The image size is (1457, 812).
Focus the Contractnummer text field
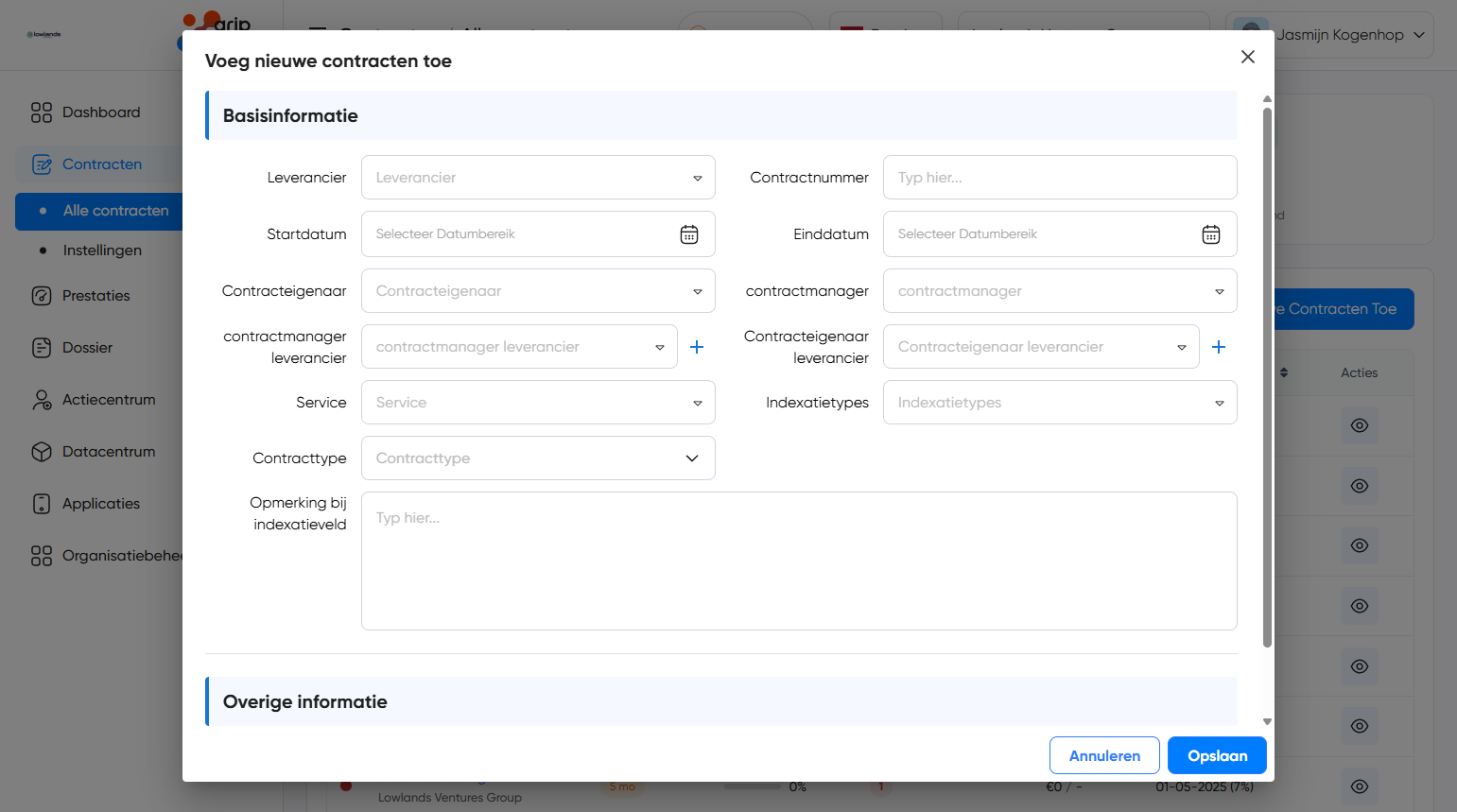1059,177
